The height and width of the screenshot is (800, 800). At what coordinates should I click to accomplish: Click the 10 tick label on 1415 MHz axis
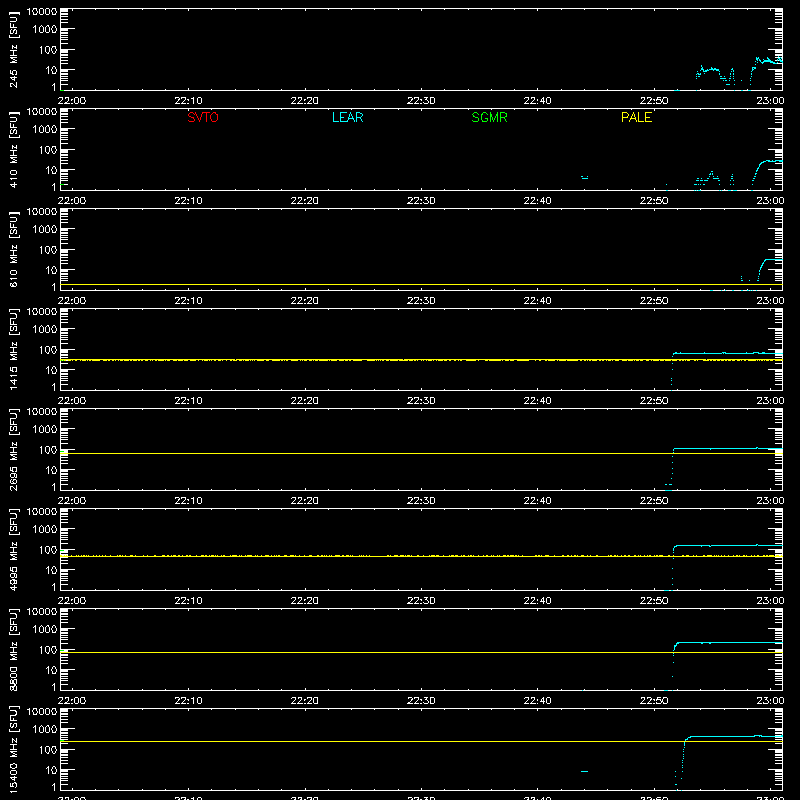click(x=51, y=370)
